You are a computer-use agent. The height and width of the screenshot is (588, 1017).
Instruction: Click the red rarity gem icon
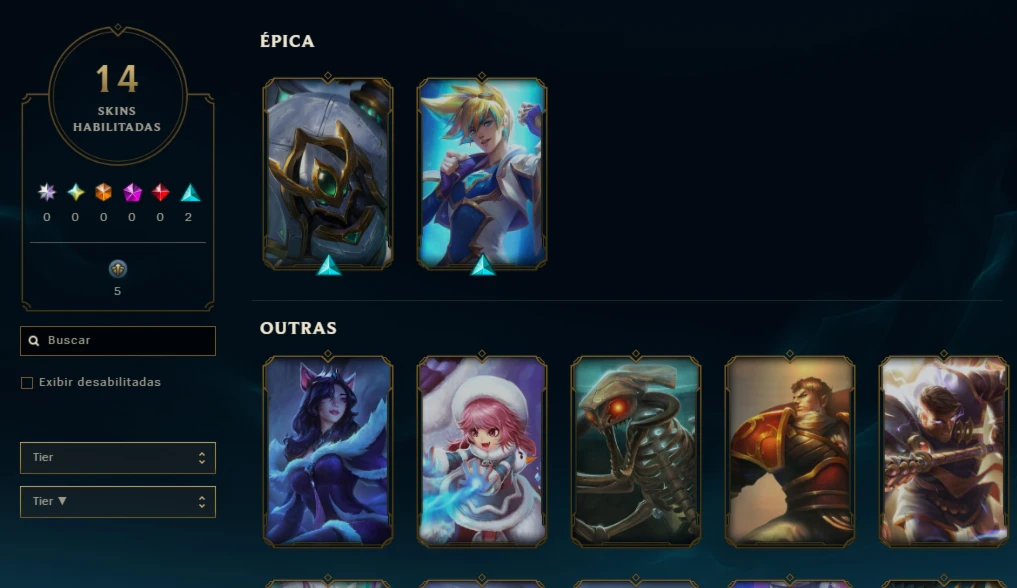tap(160, 193)
